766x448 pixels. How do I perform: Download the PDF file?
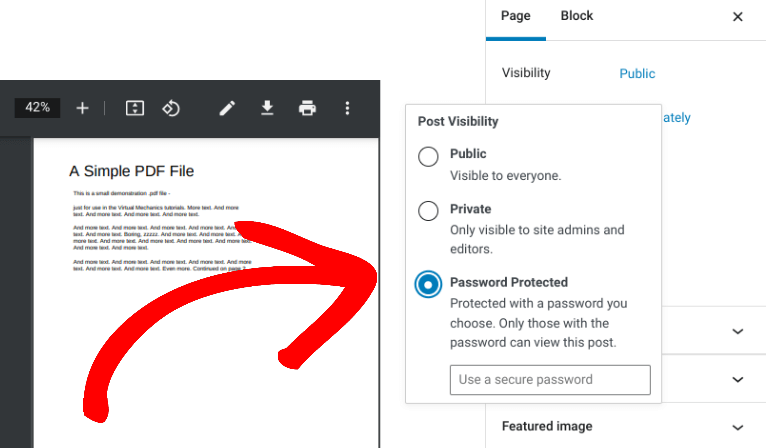point(267,108)
